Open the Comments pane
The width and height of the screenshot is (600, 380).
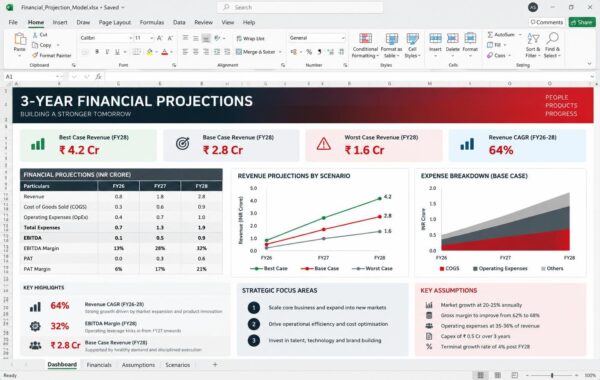[x=546, y=22]
